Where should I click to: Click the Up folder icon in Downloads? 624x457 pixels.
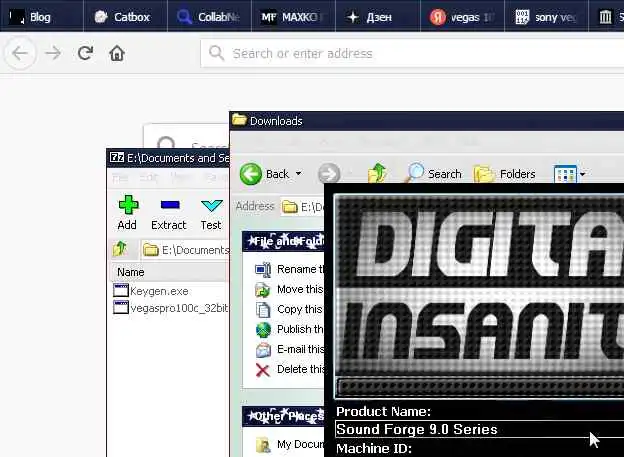click(377, 174)
